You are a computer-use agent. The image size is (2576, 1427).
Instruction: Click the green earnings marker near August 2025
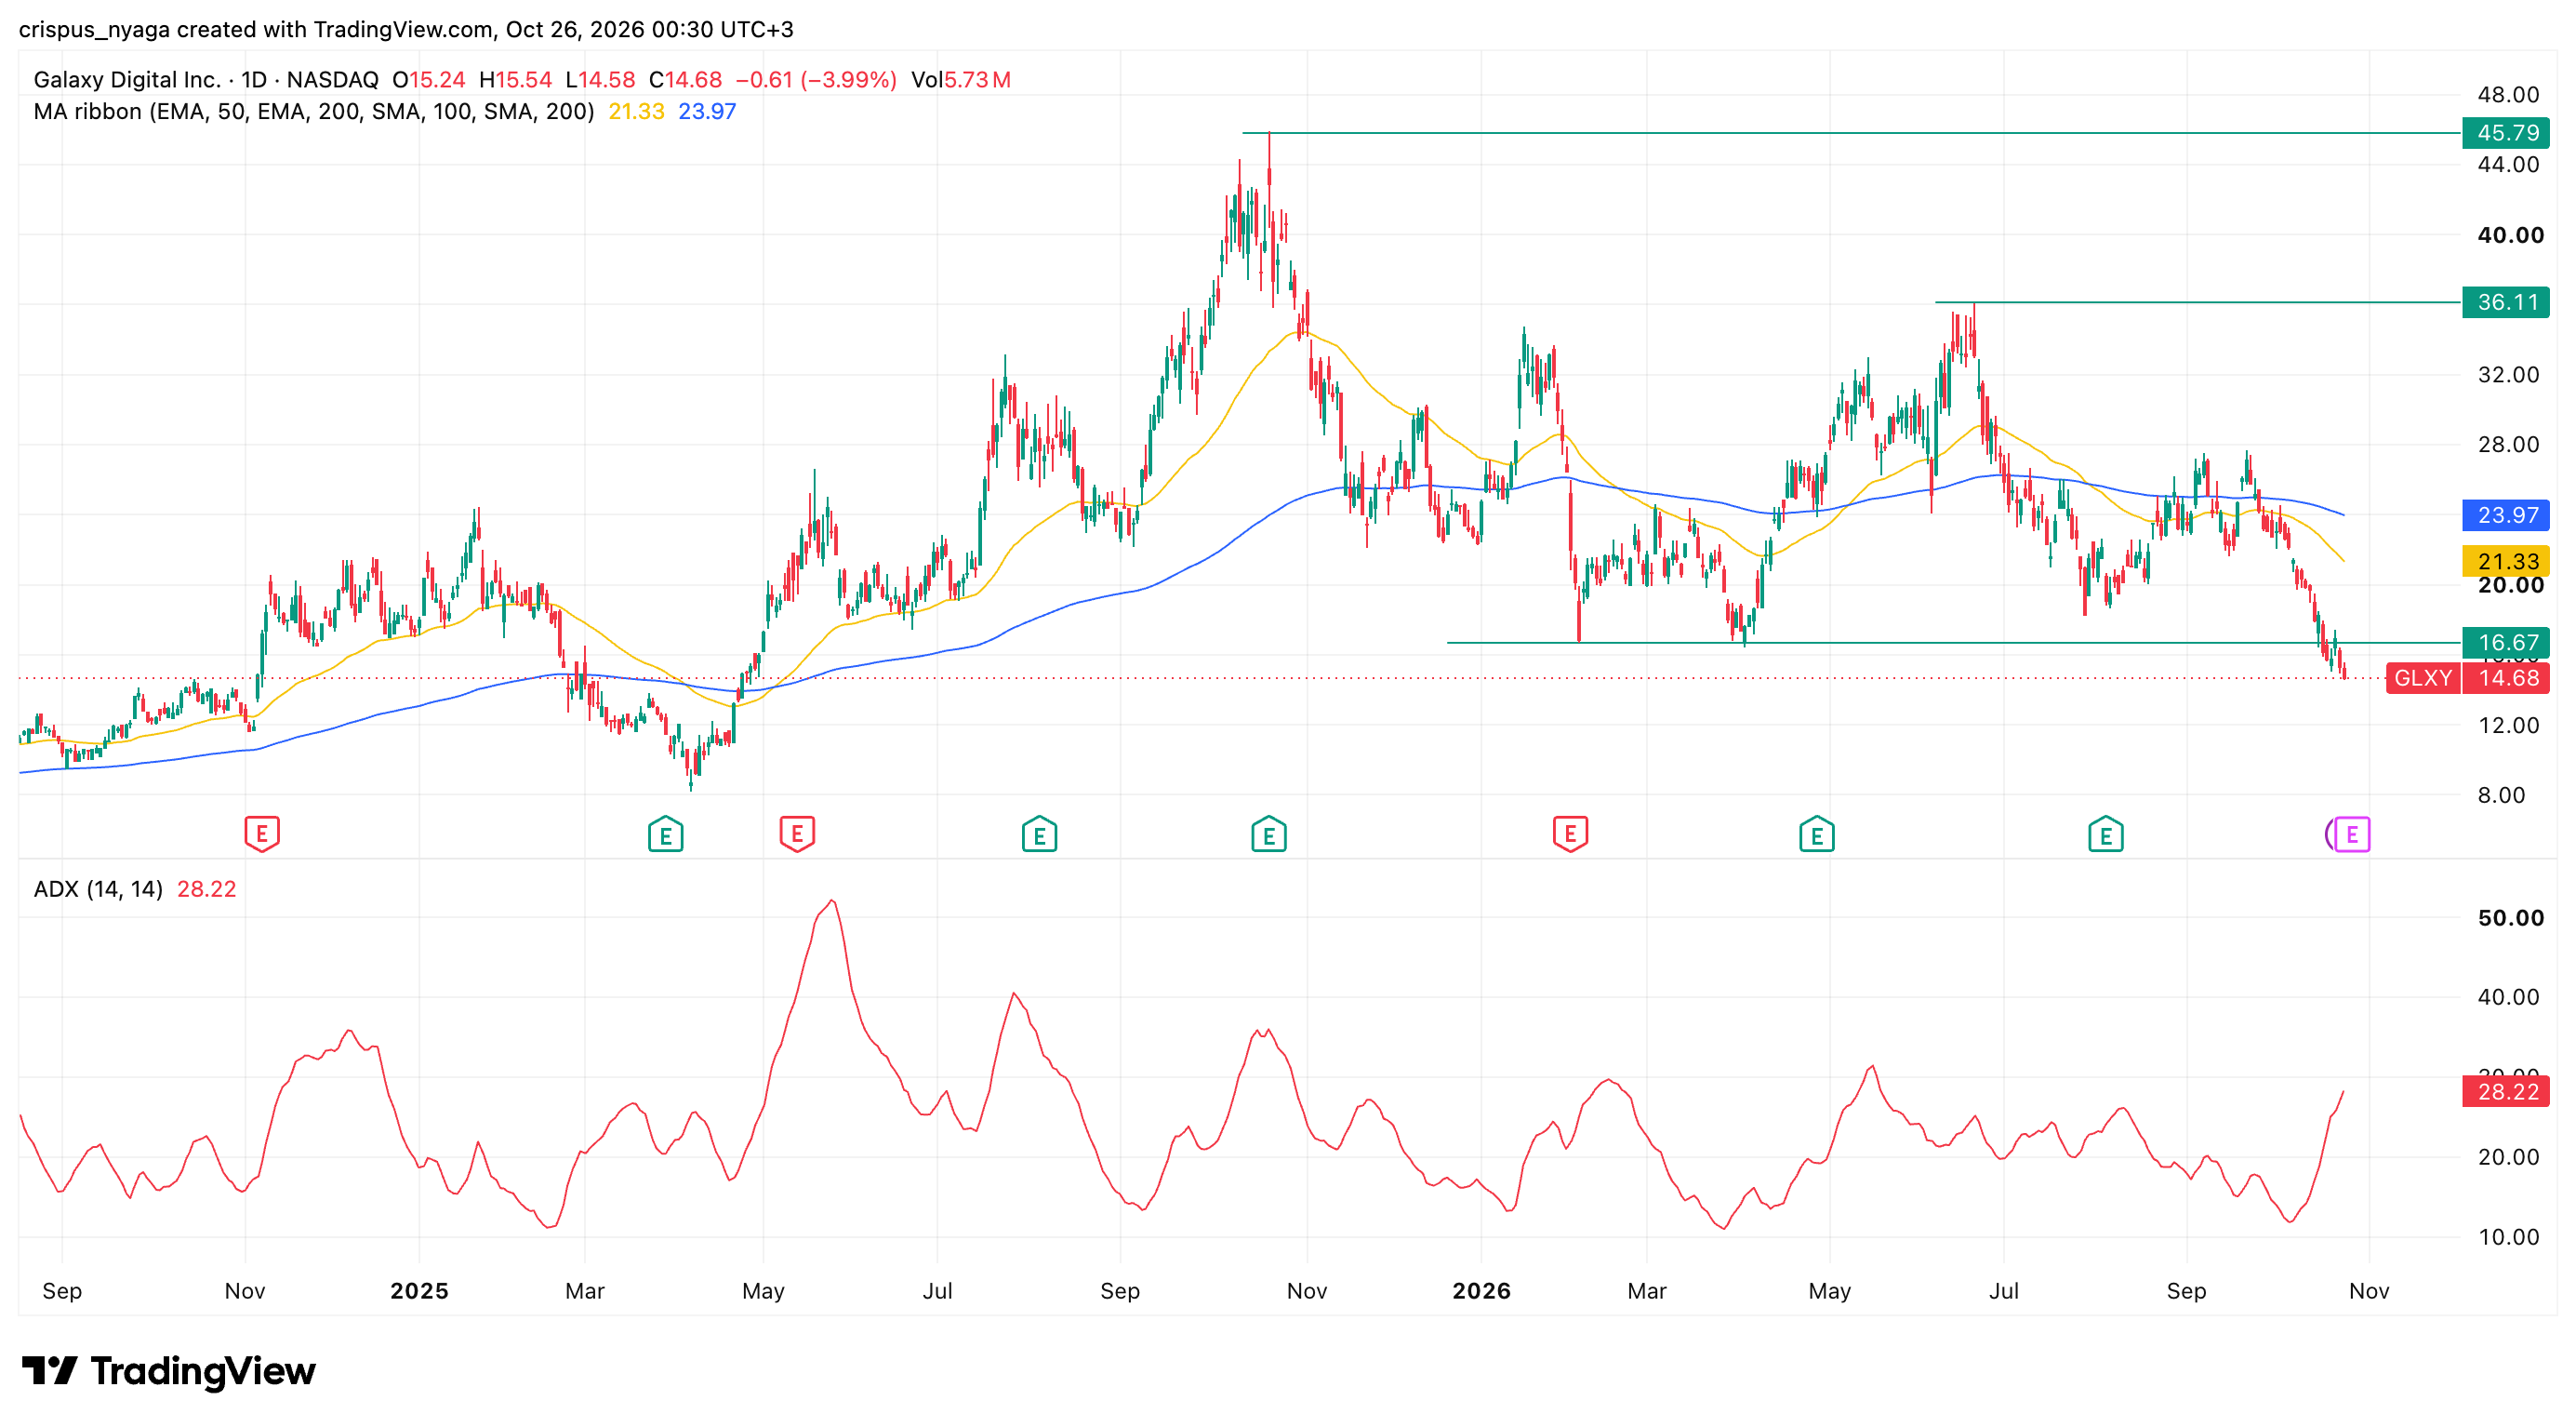(x=1039, y=834)
